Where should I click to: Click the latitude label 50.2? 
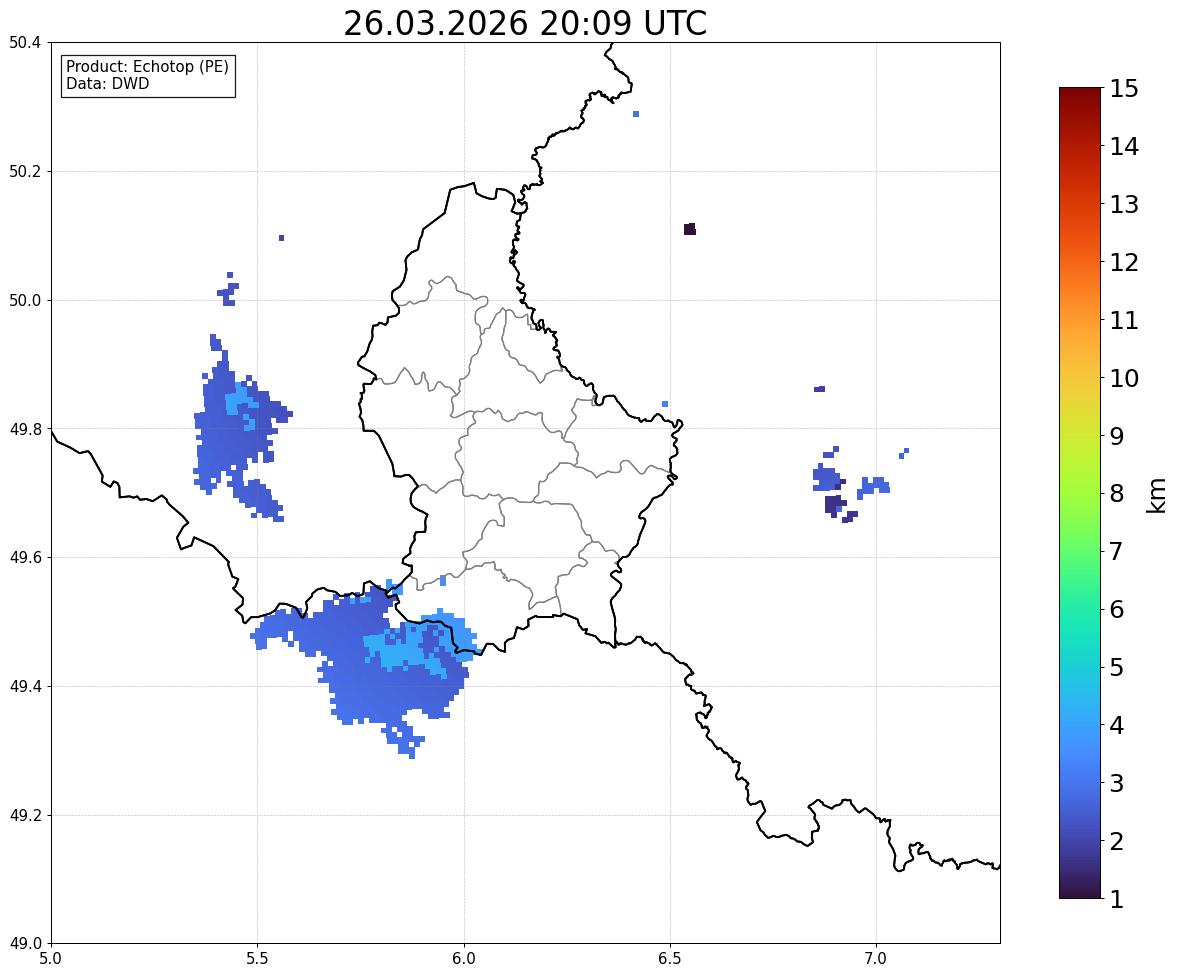click(25, 171)
